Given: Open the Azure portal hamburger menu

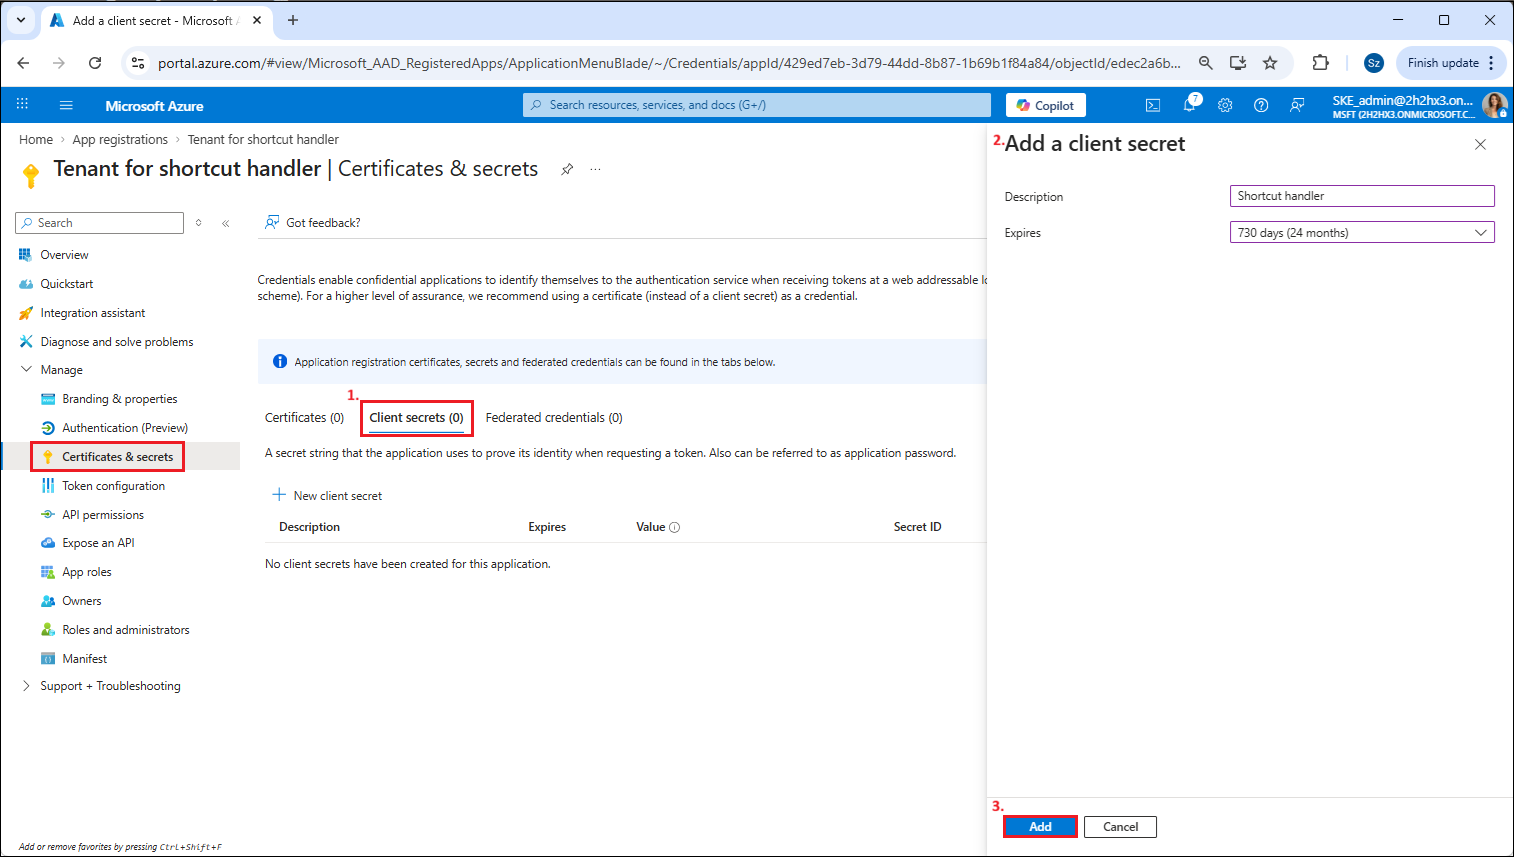Looking at the screenshot, I should [x=66, y=105].
